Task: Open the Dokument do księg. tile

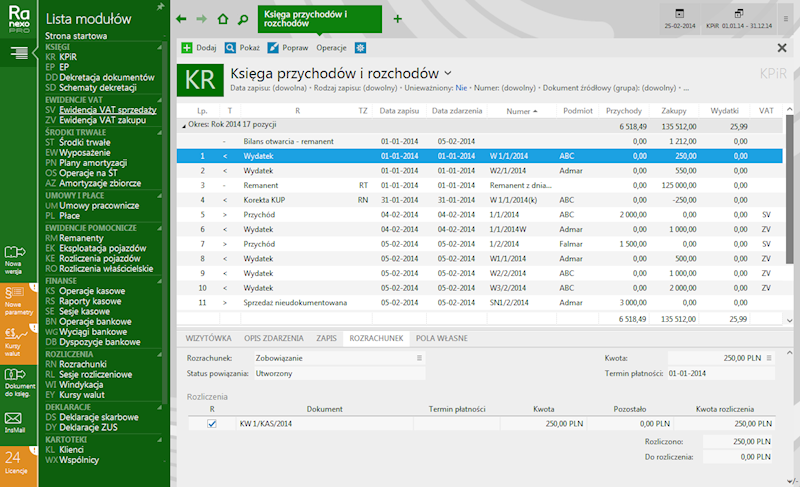Action: click(x=19, y=380)
